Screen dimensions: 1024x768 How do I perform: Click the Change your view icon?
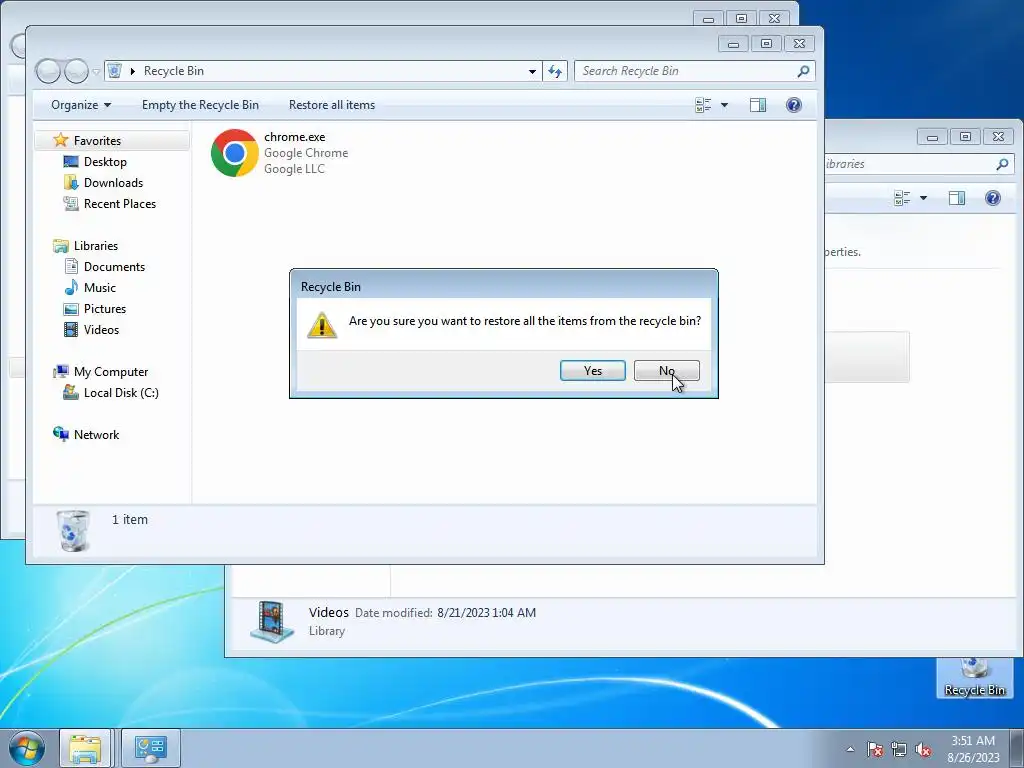click(x=703, y=105)
